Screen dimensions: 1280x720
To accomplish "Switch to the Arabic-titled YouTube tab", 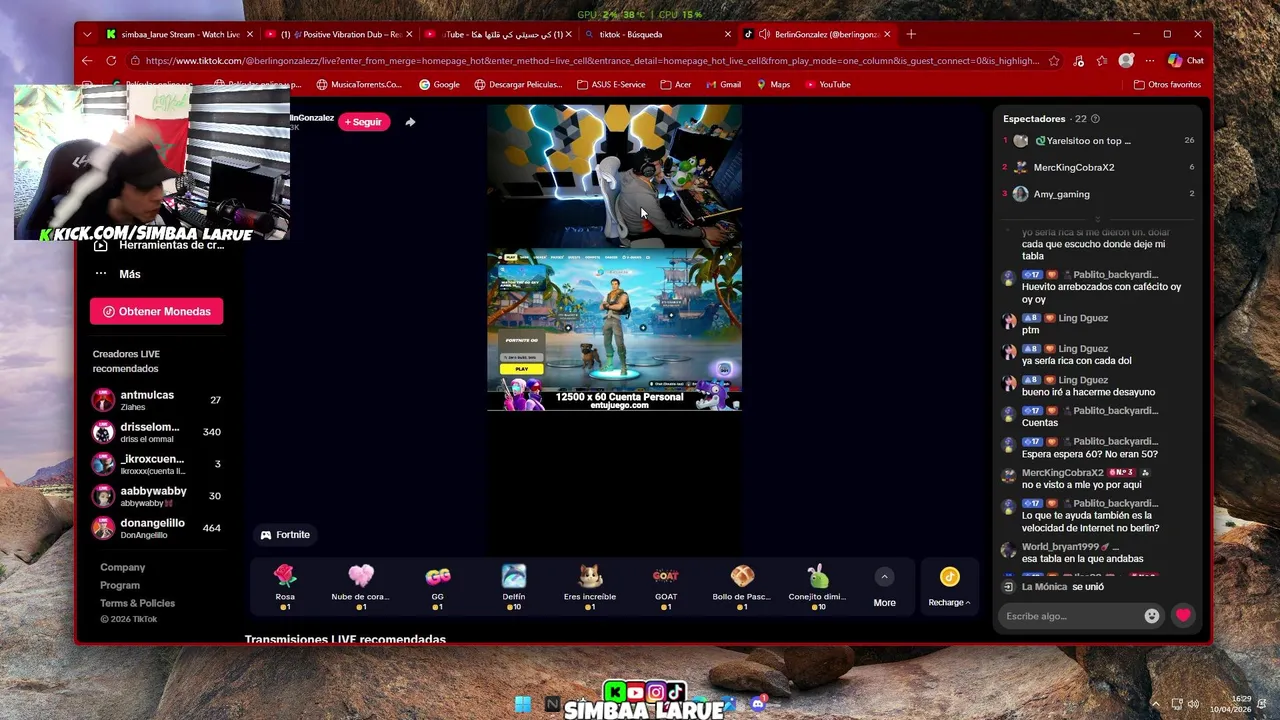I will (498, 34).
